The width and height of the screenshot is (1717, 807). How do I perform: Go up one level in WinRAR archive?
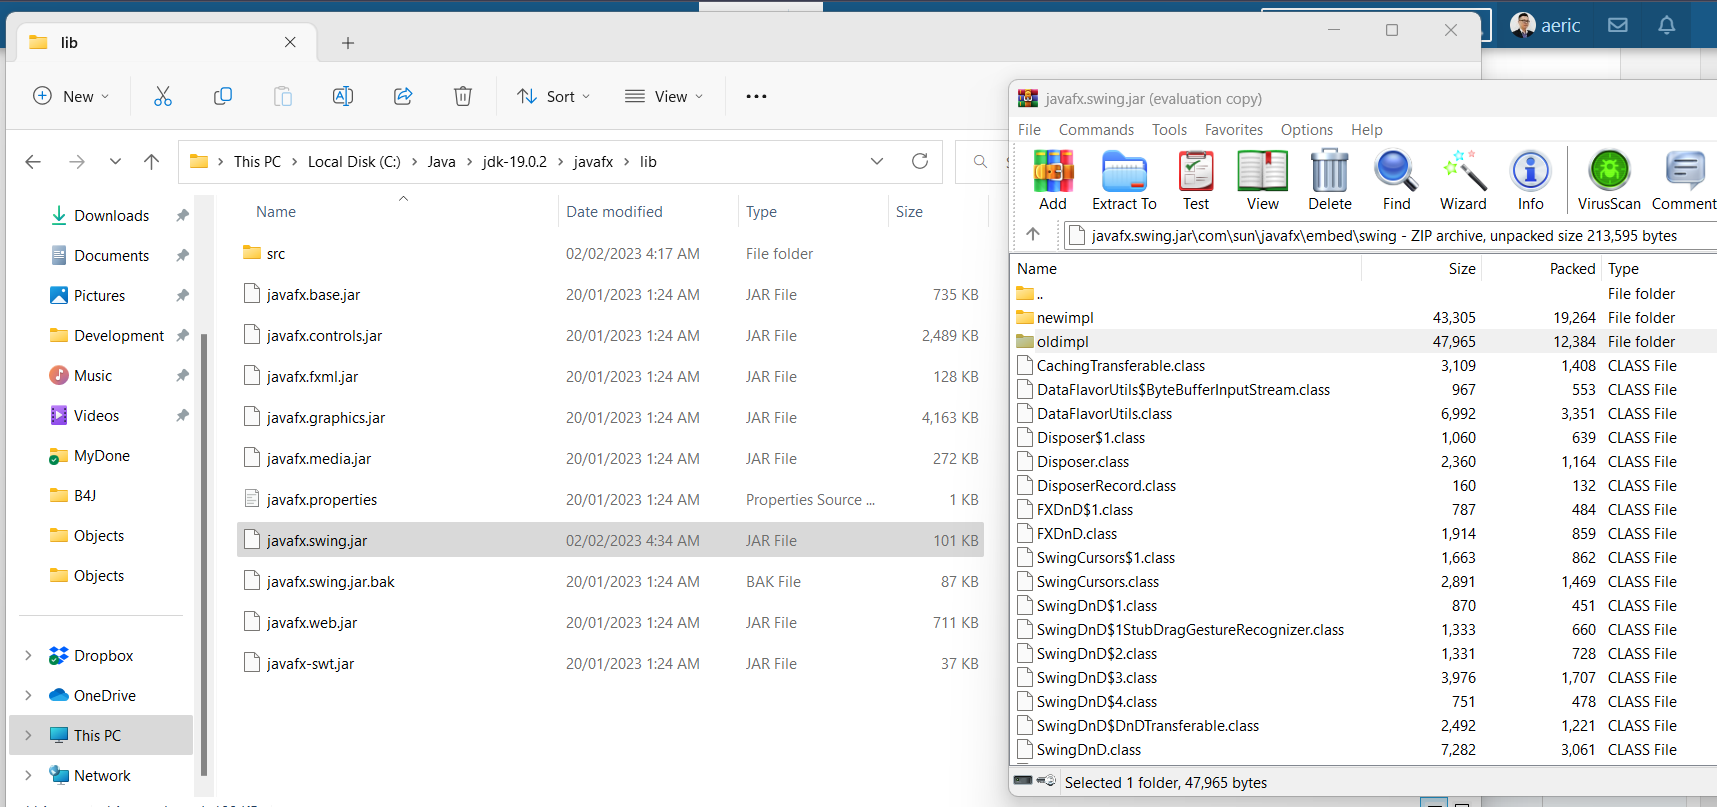(x=1033, y=234)
